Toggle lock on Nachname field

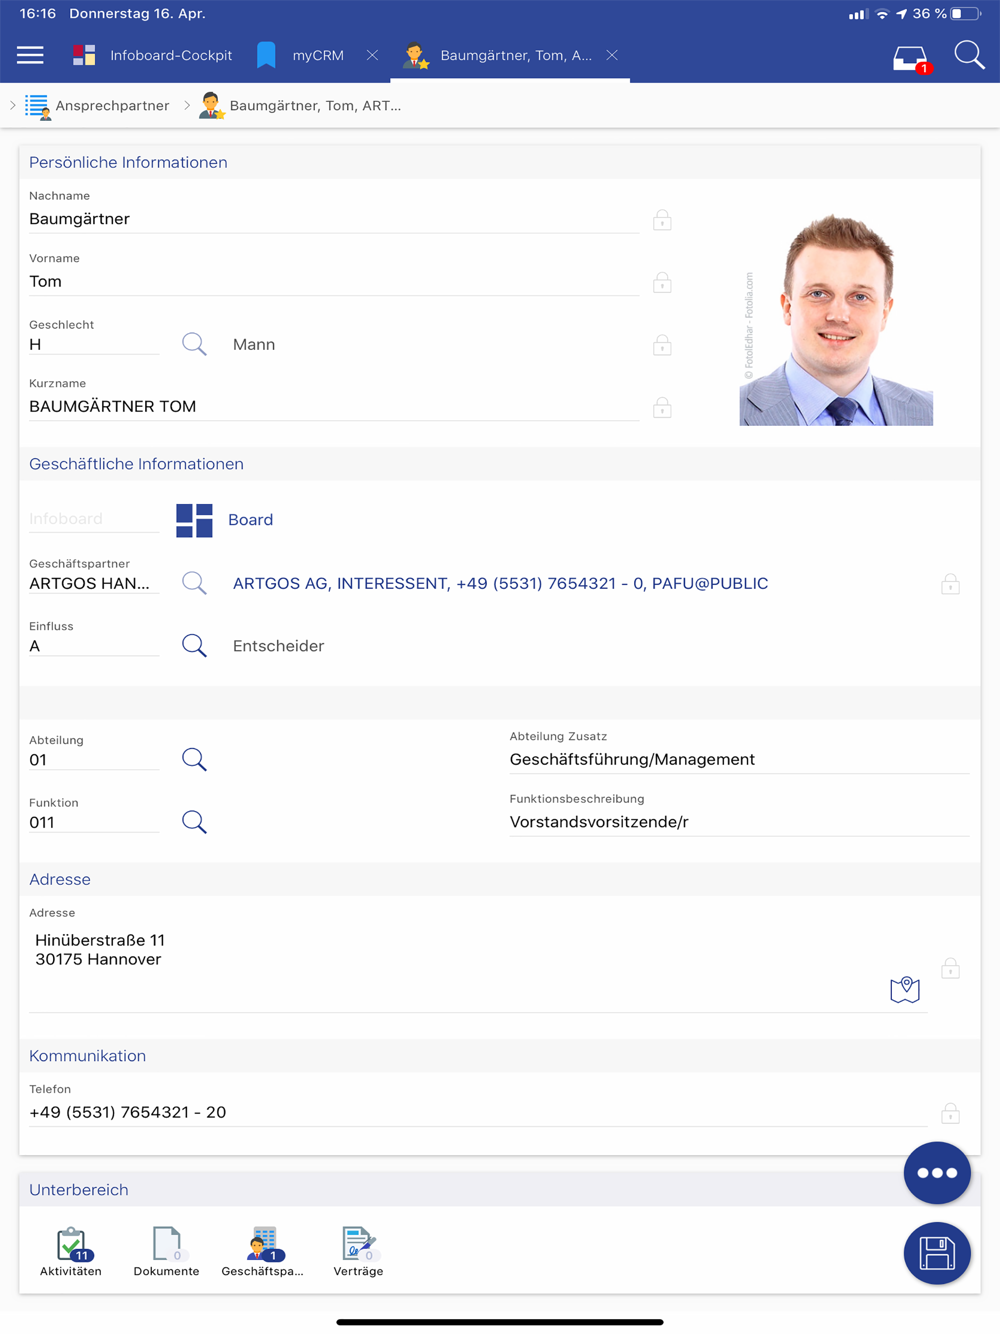pyautogui.click(x=662, y=220)
